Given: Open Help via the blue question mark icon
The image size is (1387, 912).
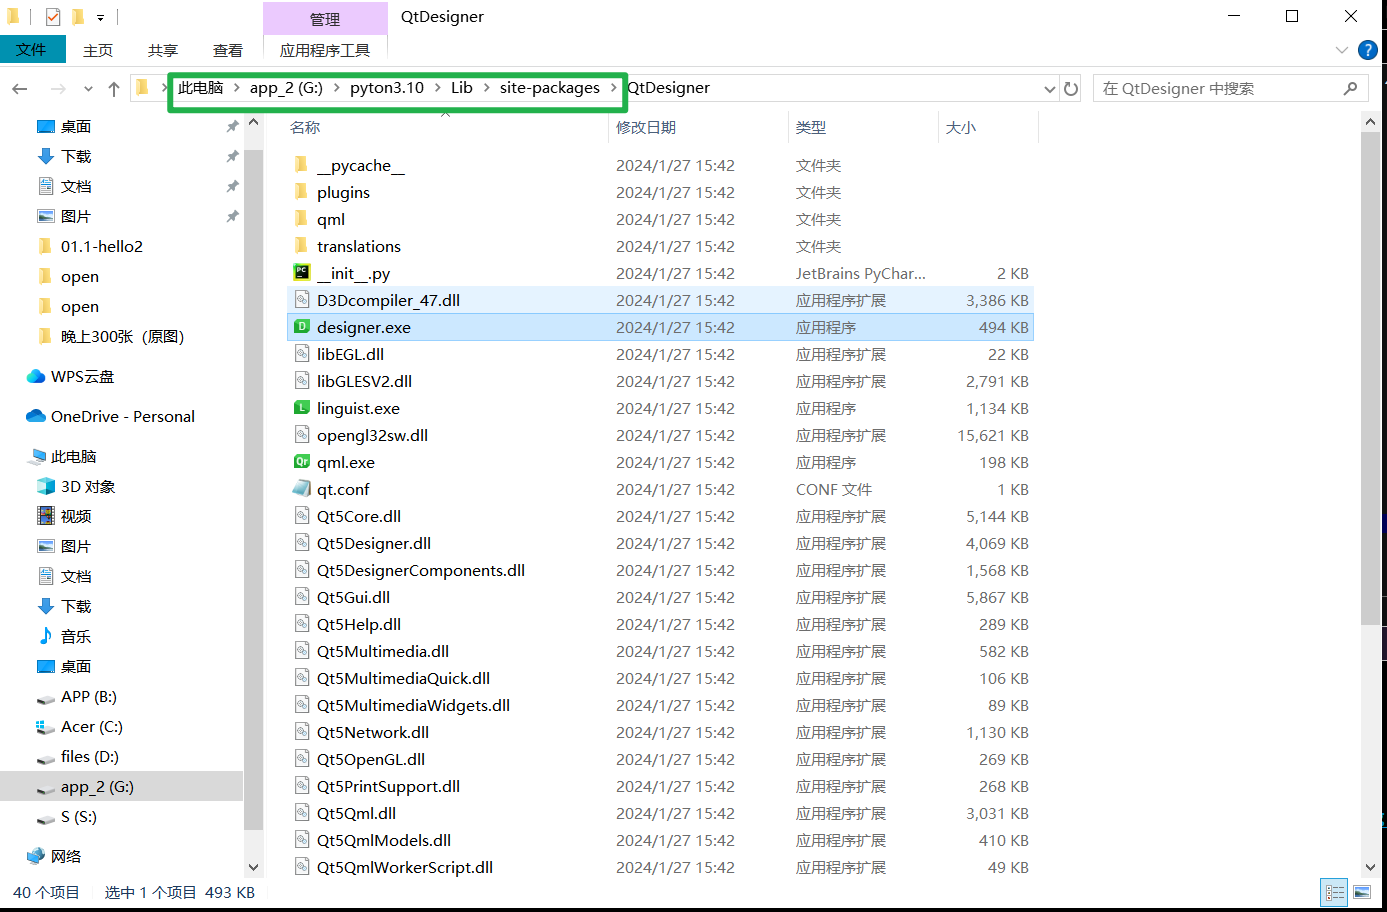Looking at the screenshot, I should 1368,50.
